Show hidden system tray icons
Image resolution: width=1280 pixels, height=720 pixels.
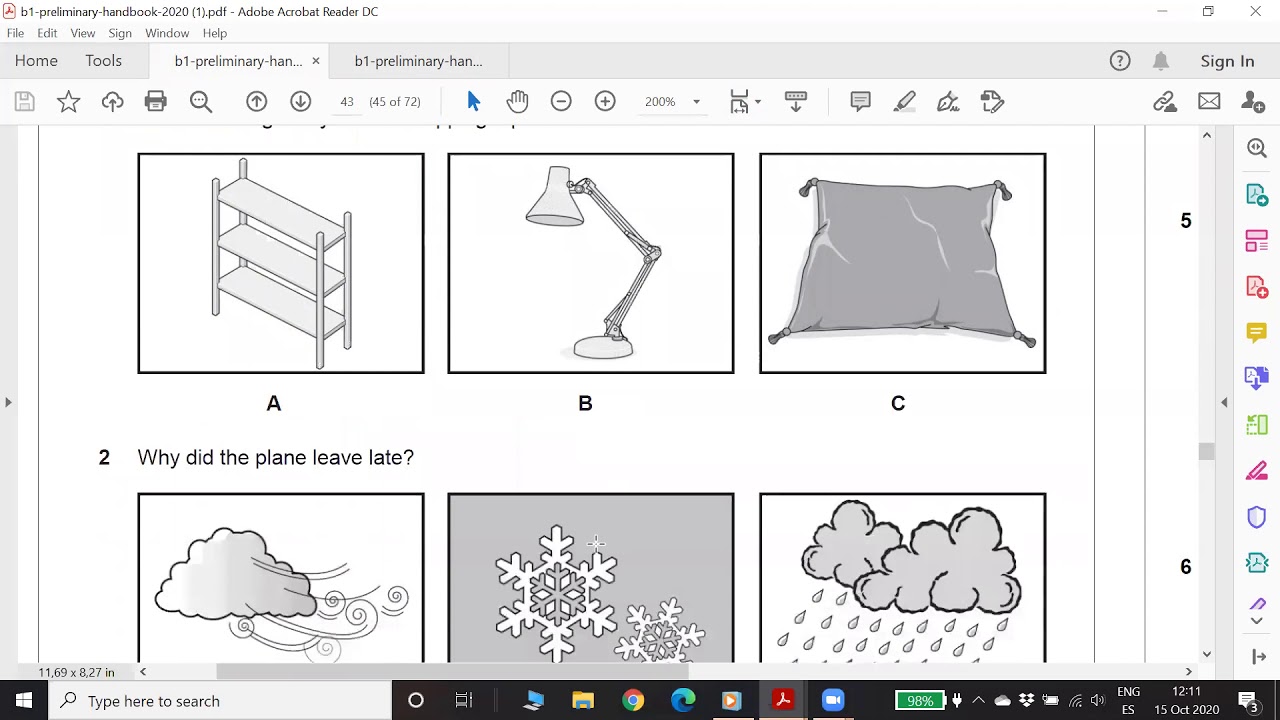978,701
